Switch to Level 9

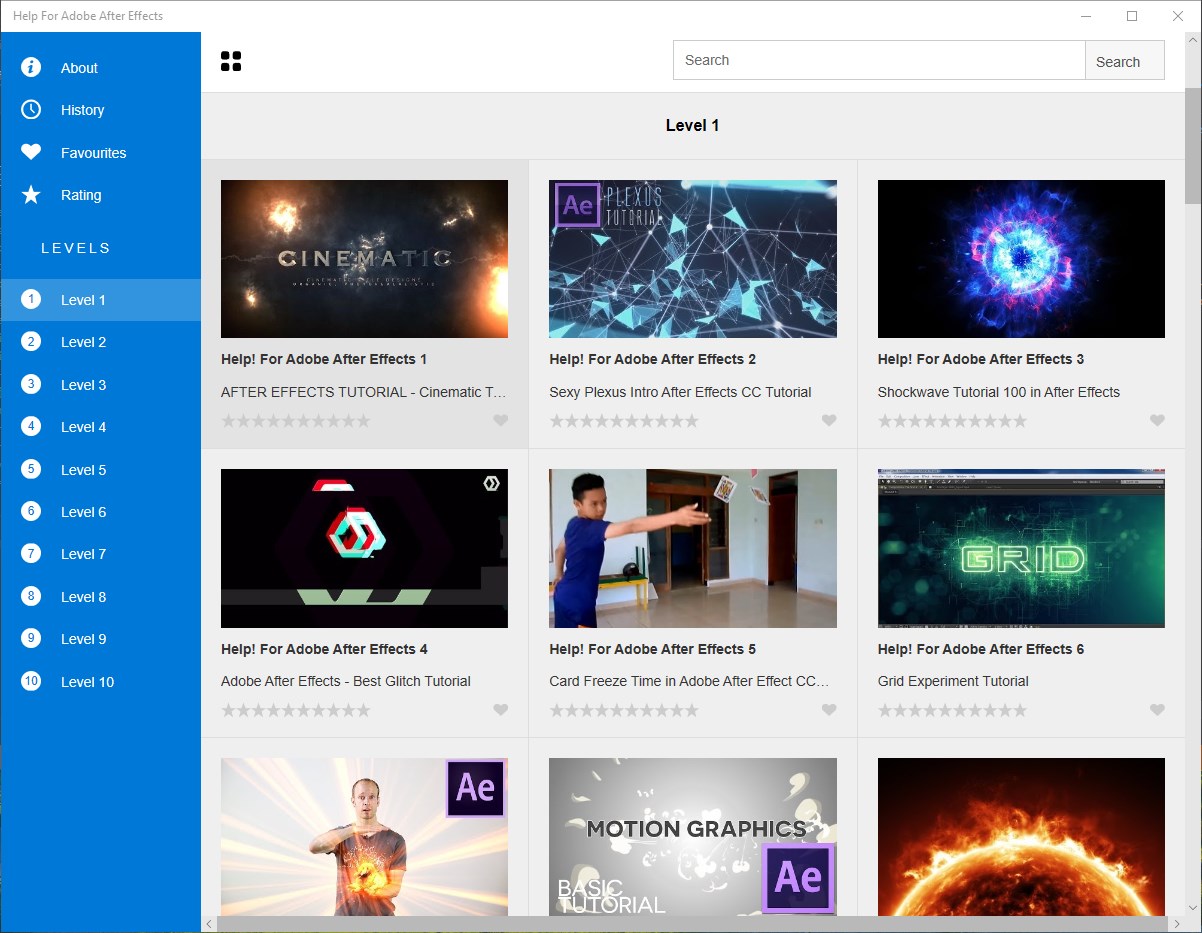pyautogui.click(x=100, y=638)
